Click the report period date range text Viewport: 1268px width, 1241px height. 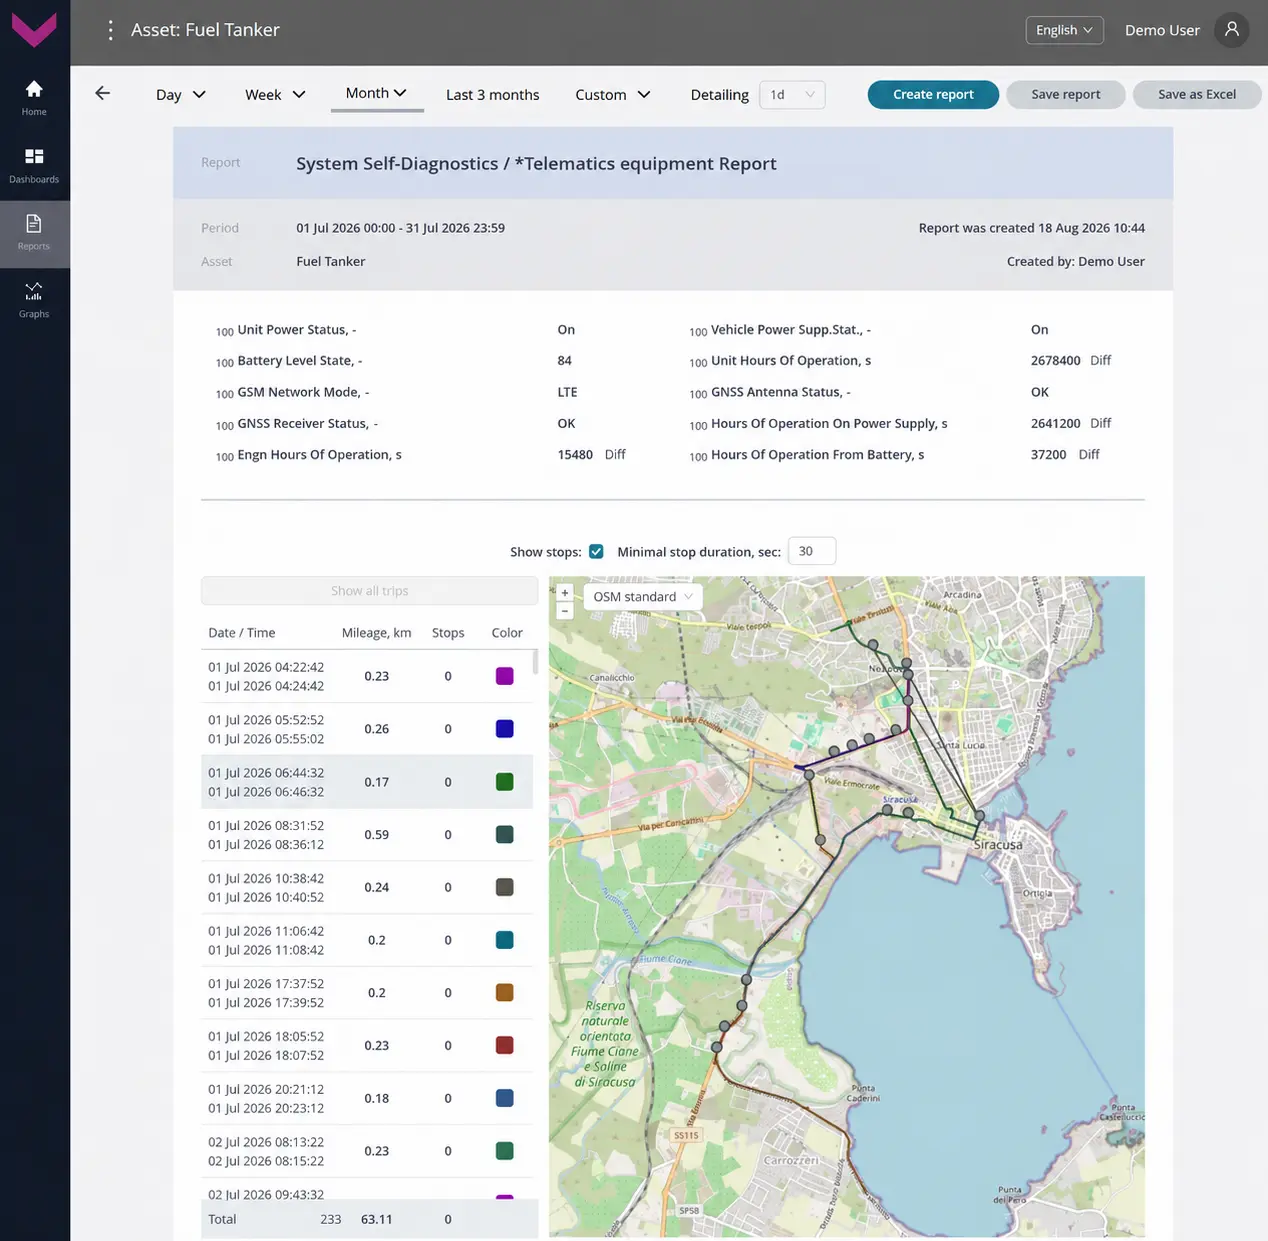(x=400, y=228)
